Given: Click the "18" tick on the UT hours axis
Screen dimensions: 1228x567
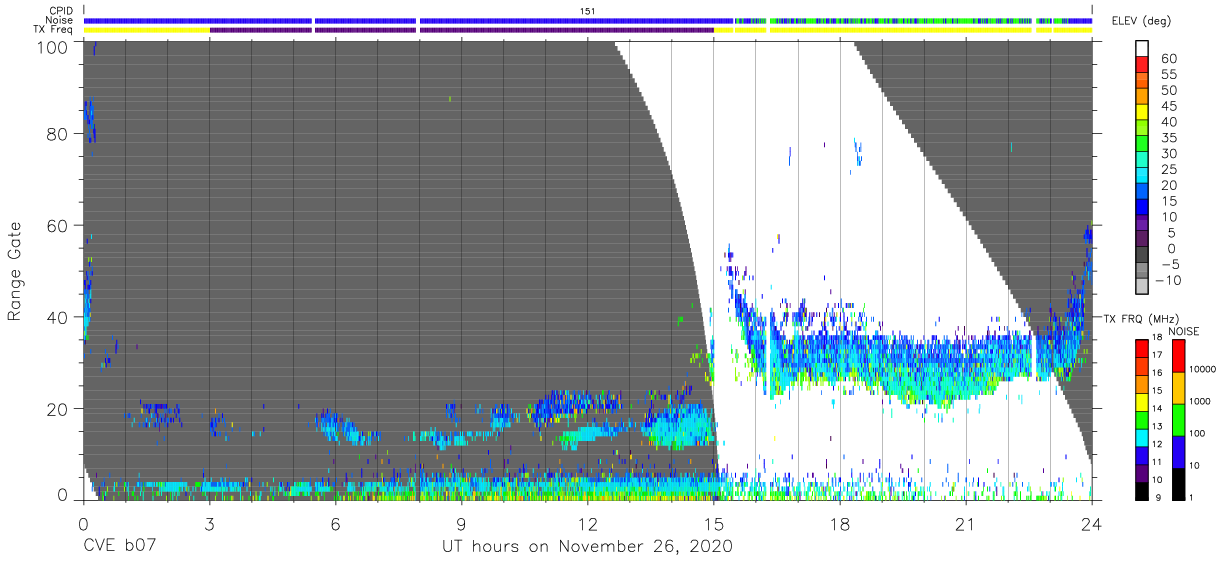Looking at the screenshot, I should point(840,524).
